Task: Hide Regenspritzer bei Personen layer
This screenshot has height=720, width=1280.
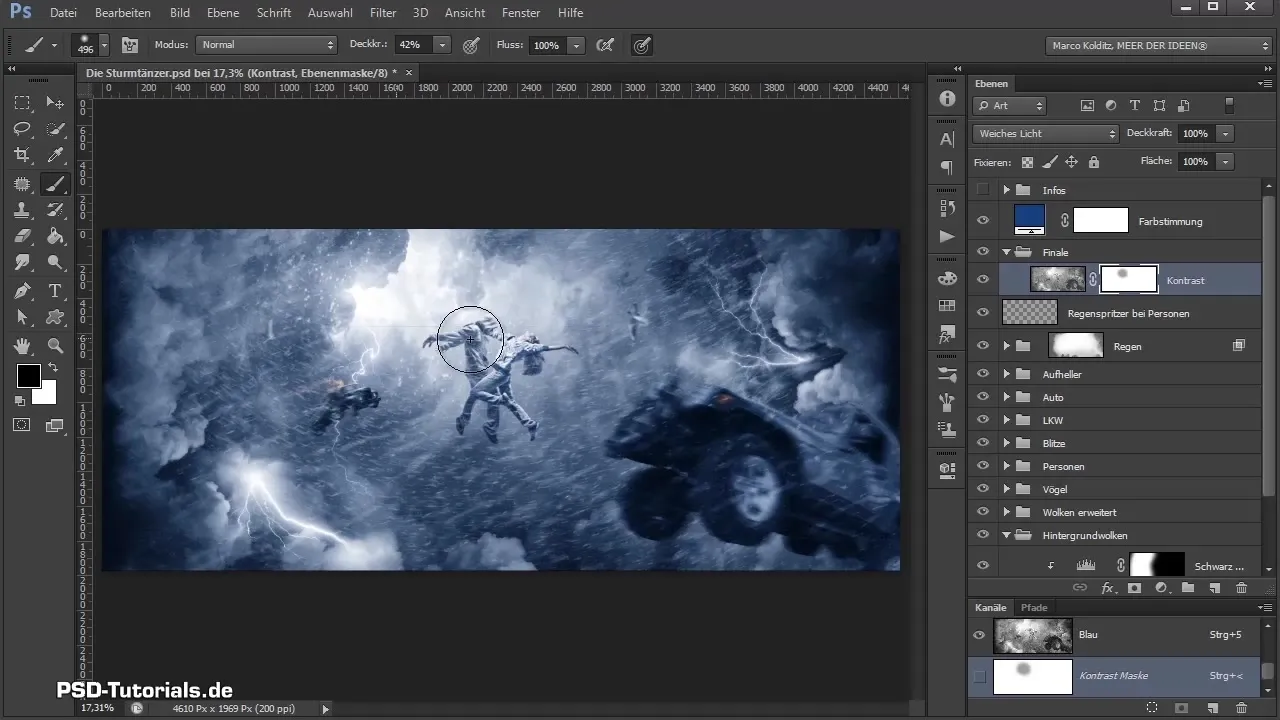Action: (982, 313)
